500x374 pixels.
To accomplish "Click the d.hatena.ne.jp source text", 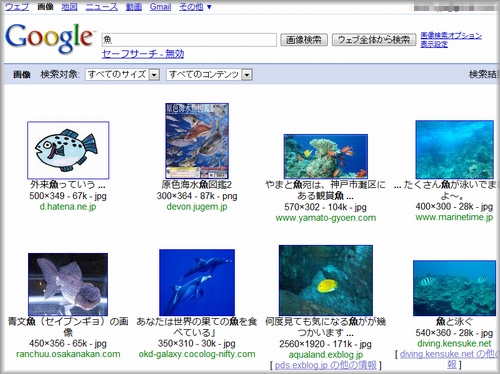I will coord(68,207).
